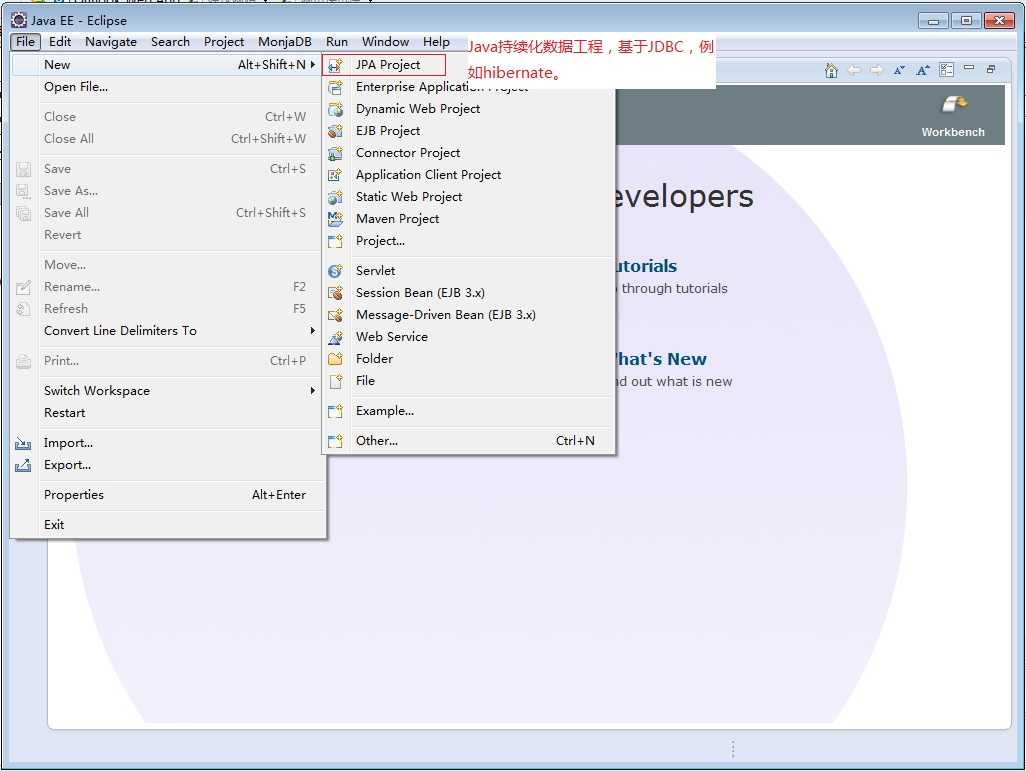
Task: Click the Session Bean icon
Action: pyautogui.click(x=335, y=293)
